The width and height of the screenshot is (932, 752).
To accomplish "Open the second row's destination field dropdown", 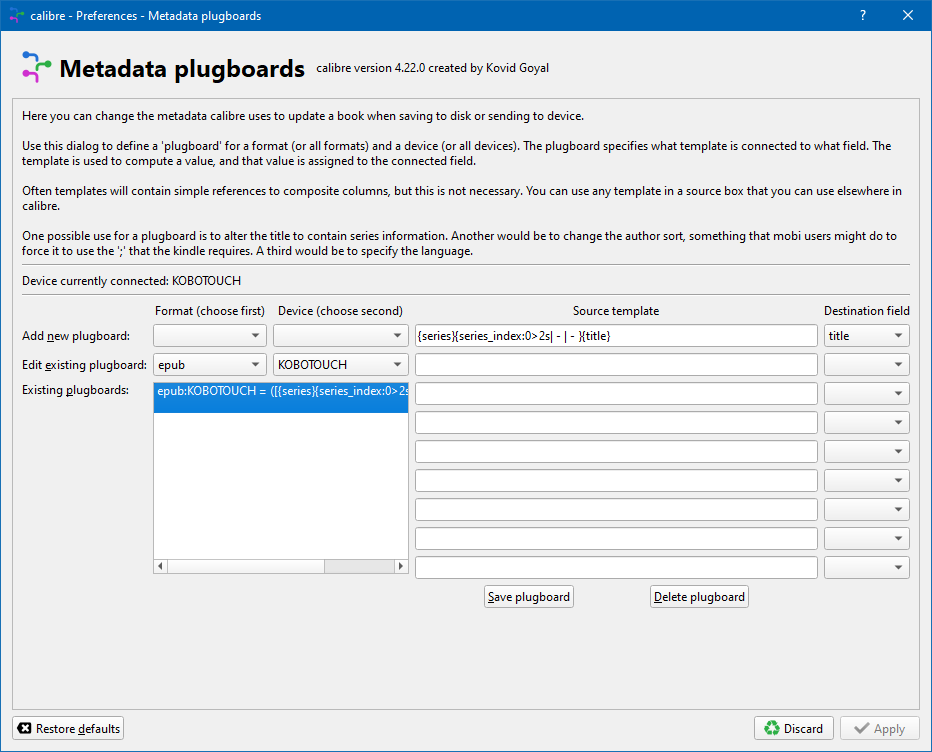I will coord(867,364).
